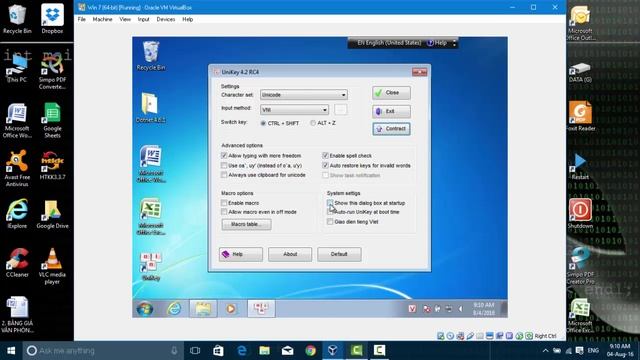Check Always use clipboard for unicode
Screen dimensions: 640x360
point(224,175)
